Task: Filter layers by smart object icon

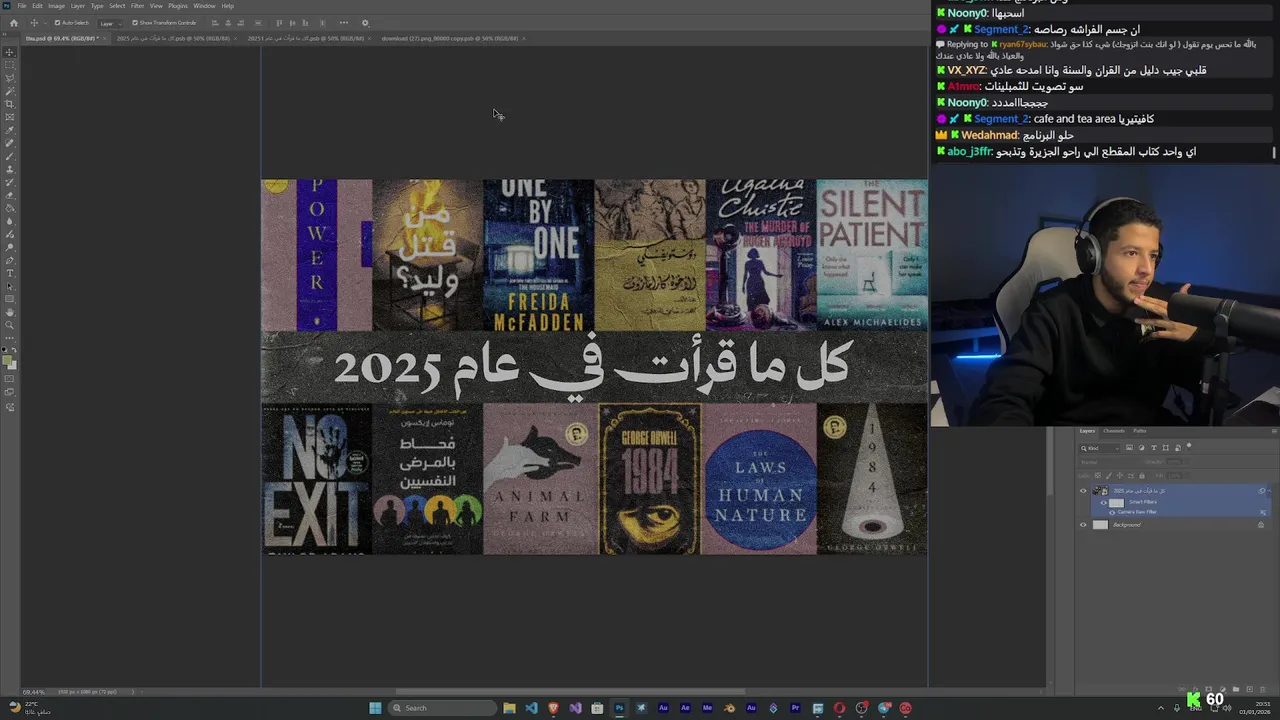Action: click(1178, 448)
